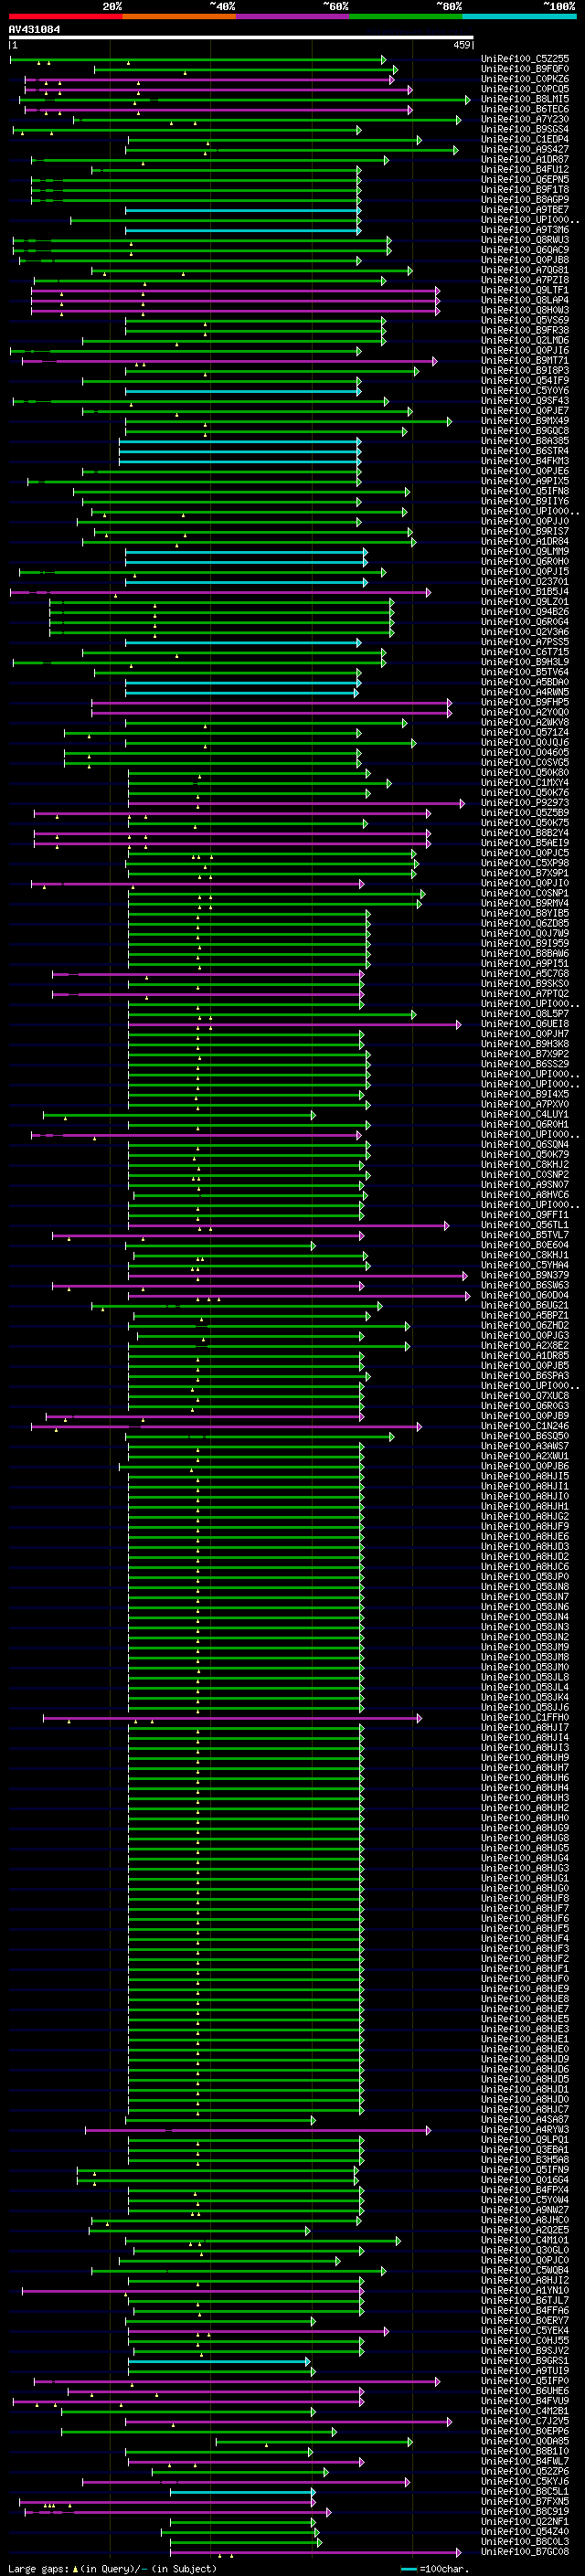Click the query end position label 459

461,45
